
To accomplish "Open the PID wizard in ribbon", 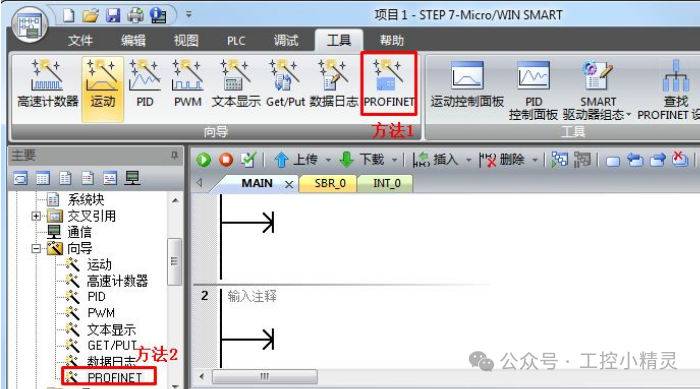I will [x=145, y=84].
